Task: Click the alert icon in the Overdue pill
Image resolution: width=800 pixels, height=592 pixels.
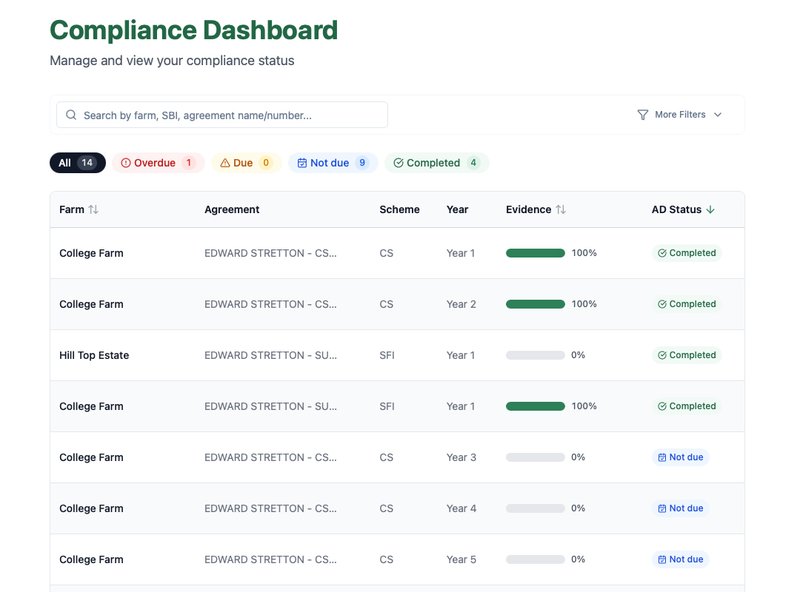Action: pos(124,162)
